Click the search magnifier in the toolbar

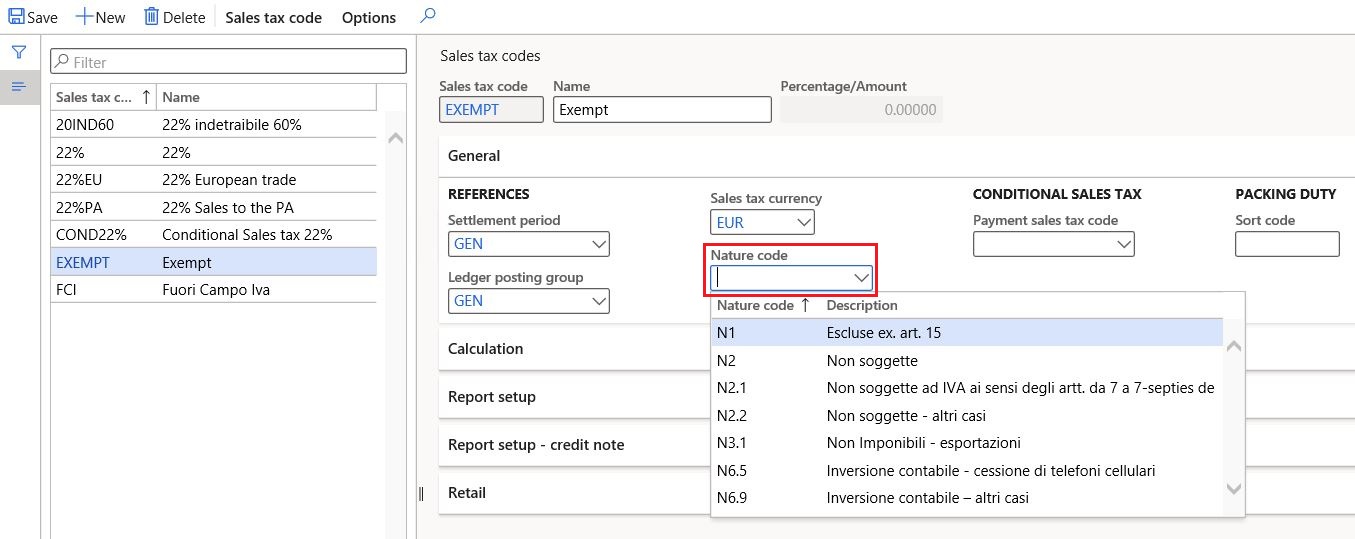coord(428,16)
